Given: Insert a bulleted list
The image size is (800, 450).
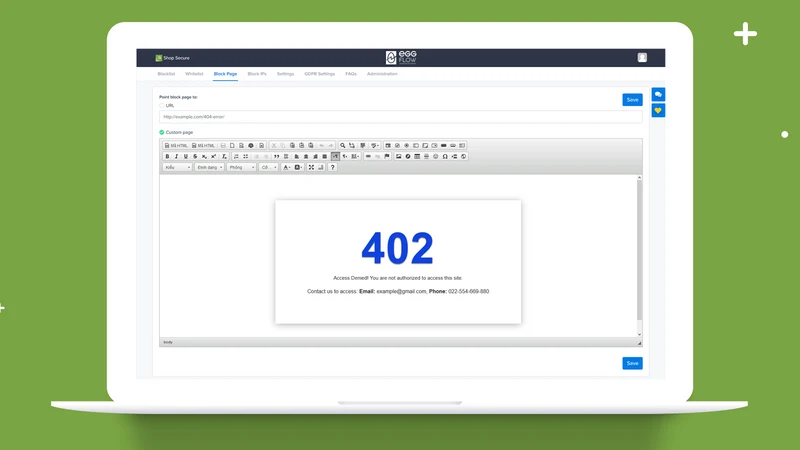Looking at the screenshot, I should (x=245, y=157).
